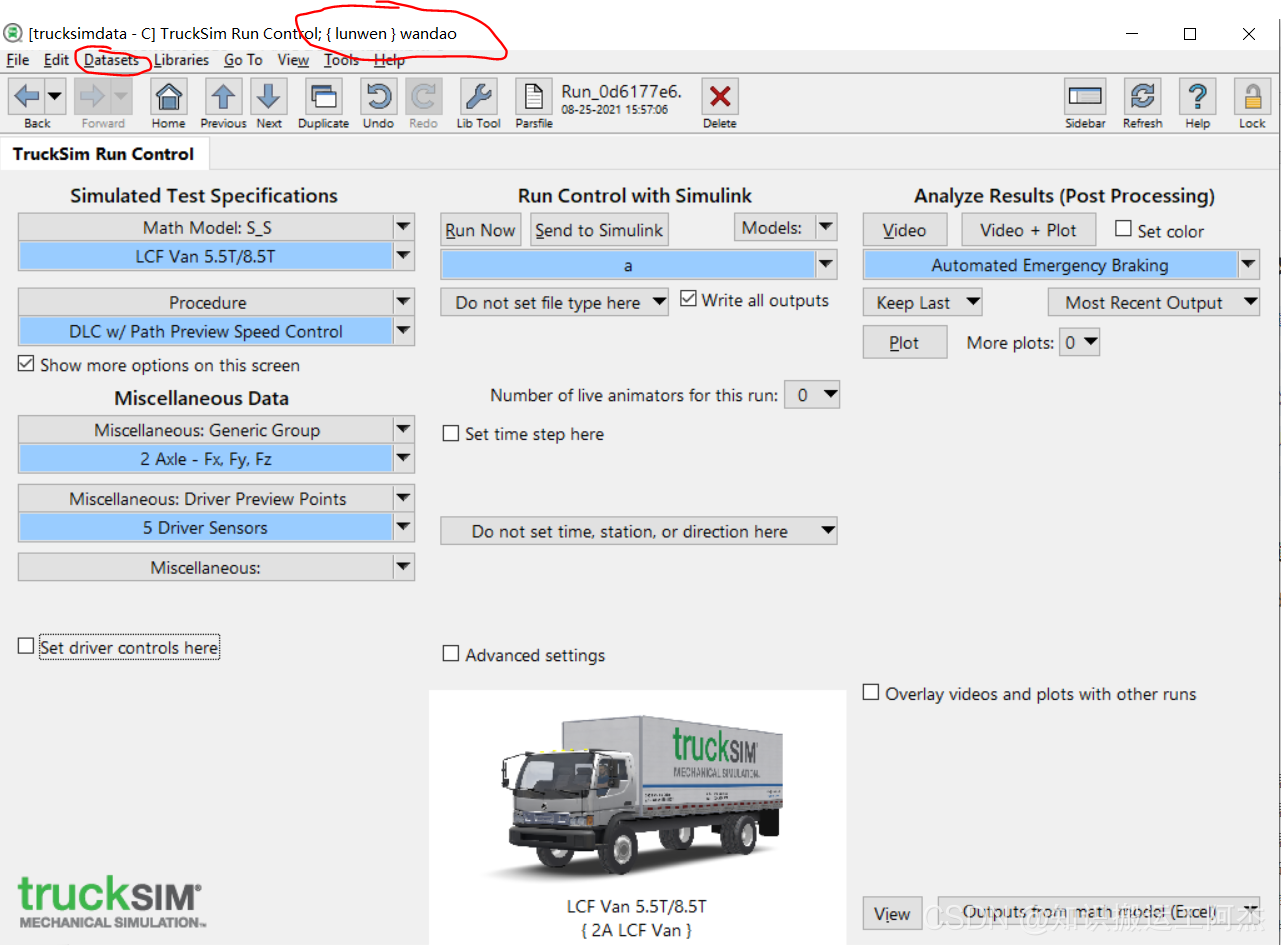The width and height of the screenshot is (1281, 945).
Task: Click the Video button
Action: click(x=904, y=230)
